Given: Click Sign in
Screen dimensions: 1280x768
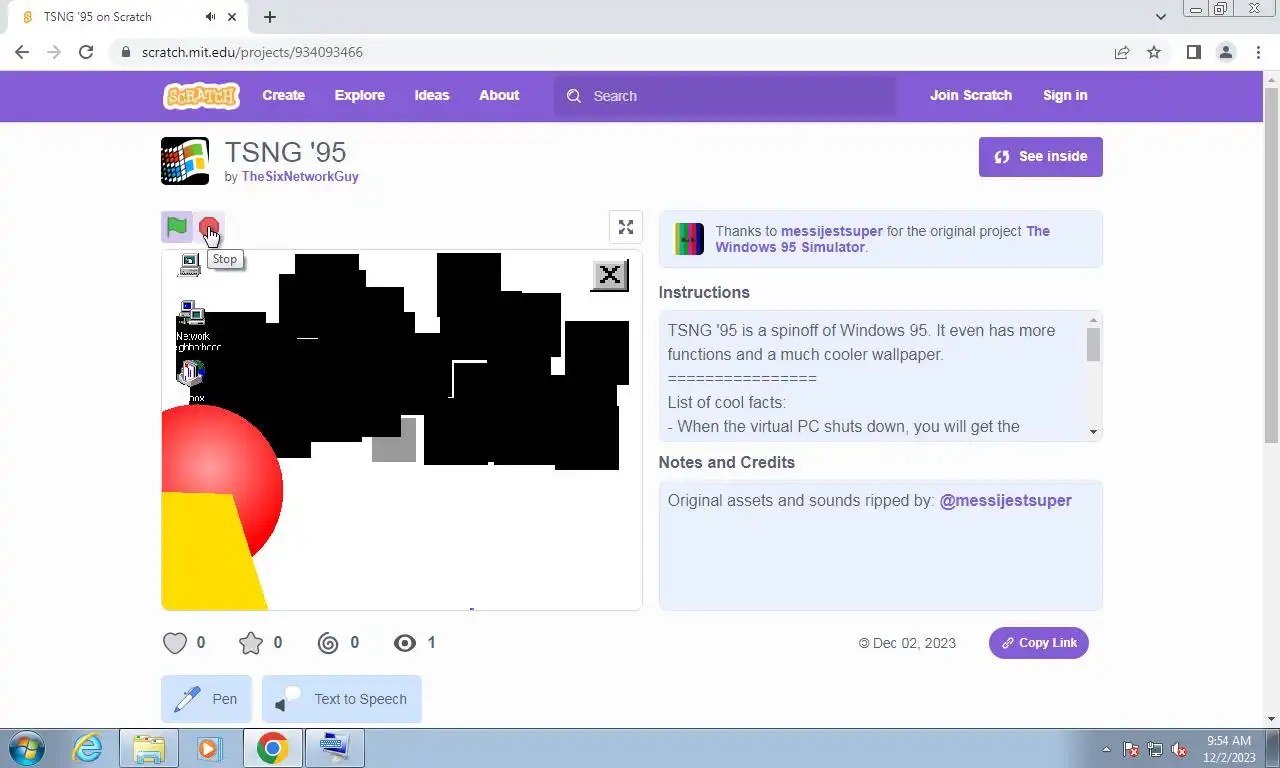Looking at the screenshot, I should (x=1065, y=96).
